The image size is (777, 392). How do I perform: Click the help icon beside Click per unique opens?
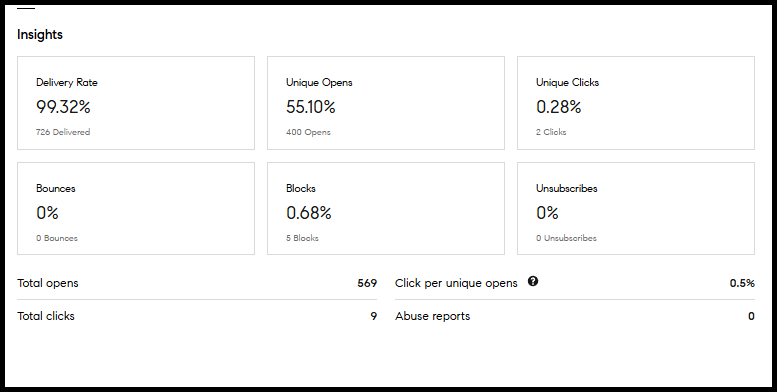[x=533, y=281]
